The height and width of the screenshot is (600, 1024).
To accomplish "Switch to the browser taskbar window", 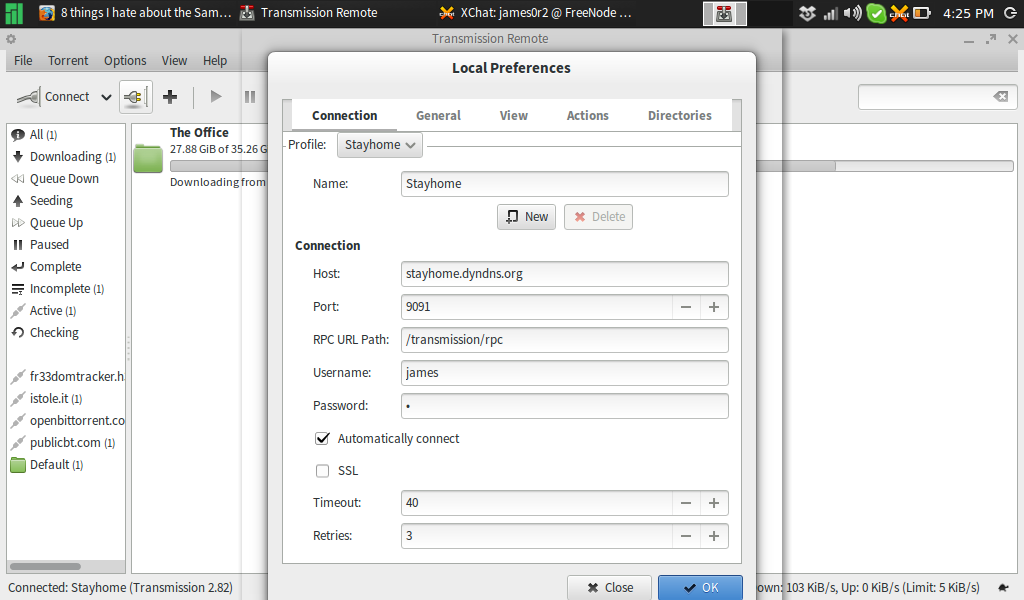I will (135, 13).
